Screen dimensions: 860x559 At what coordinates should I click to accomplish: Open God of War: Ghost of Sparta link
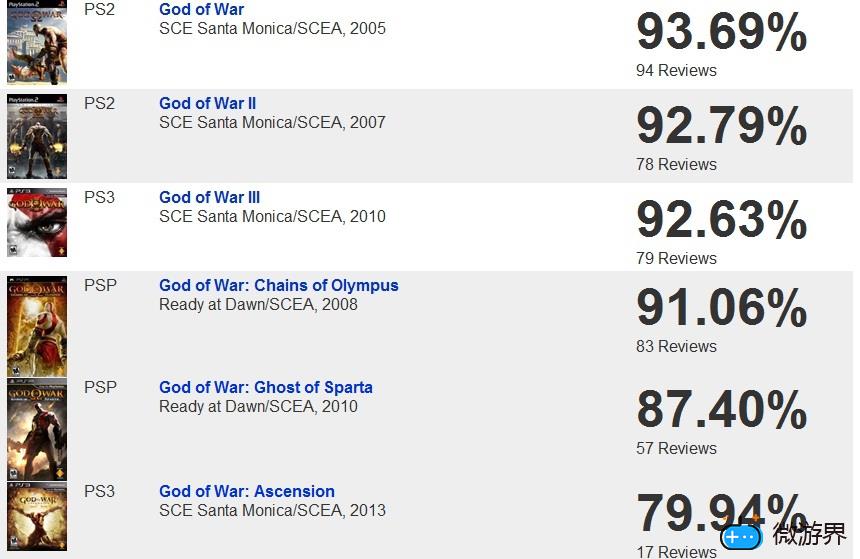tap(266, 387)
